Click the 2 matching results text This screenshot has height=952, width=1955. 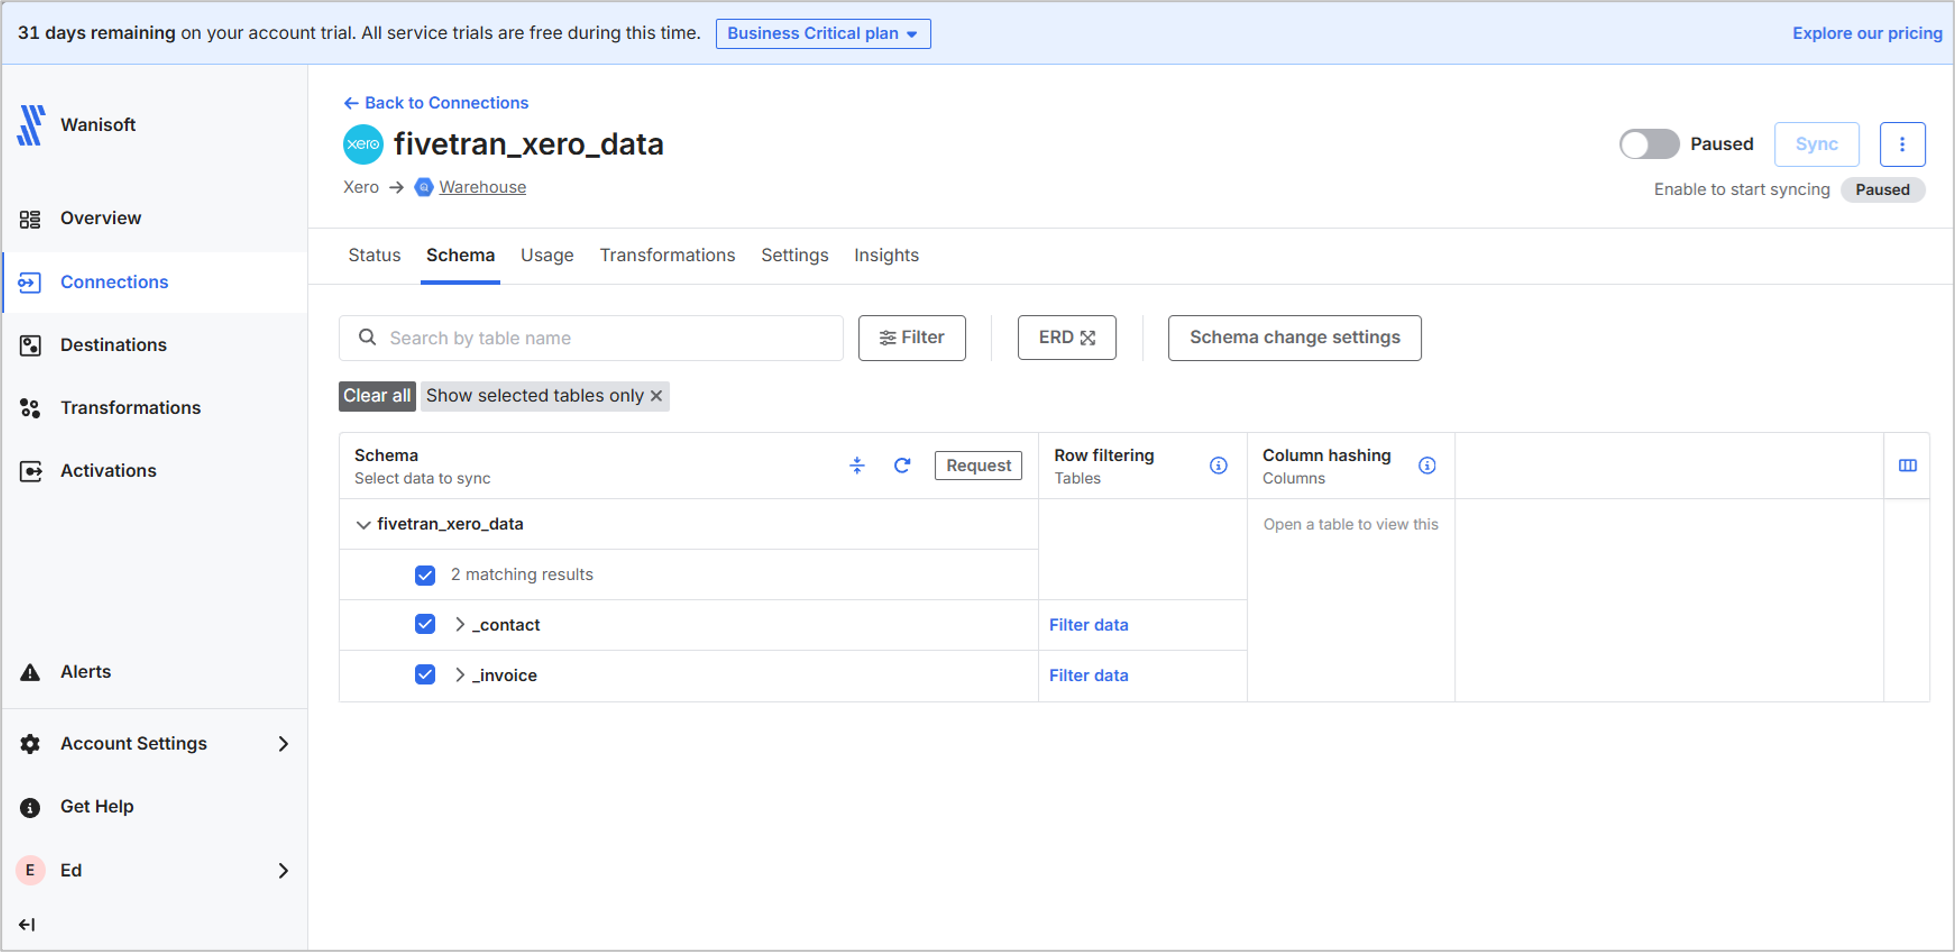click(x=521, y=575)
